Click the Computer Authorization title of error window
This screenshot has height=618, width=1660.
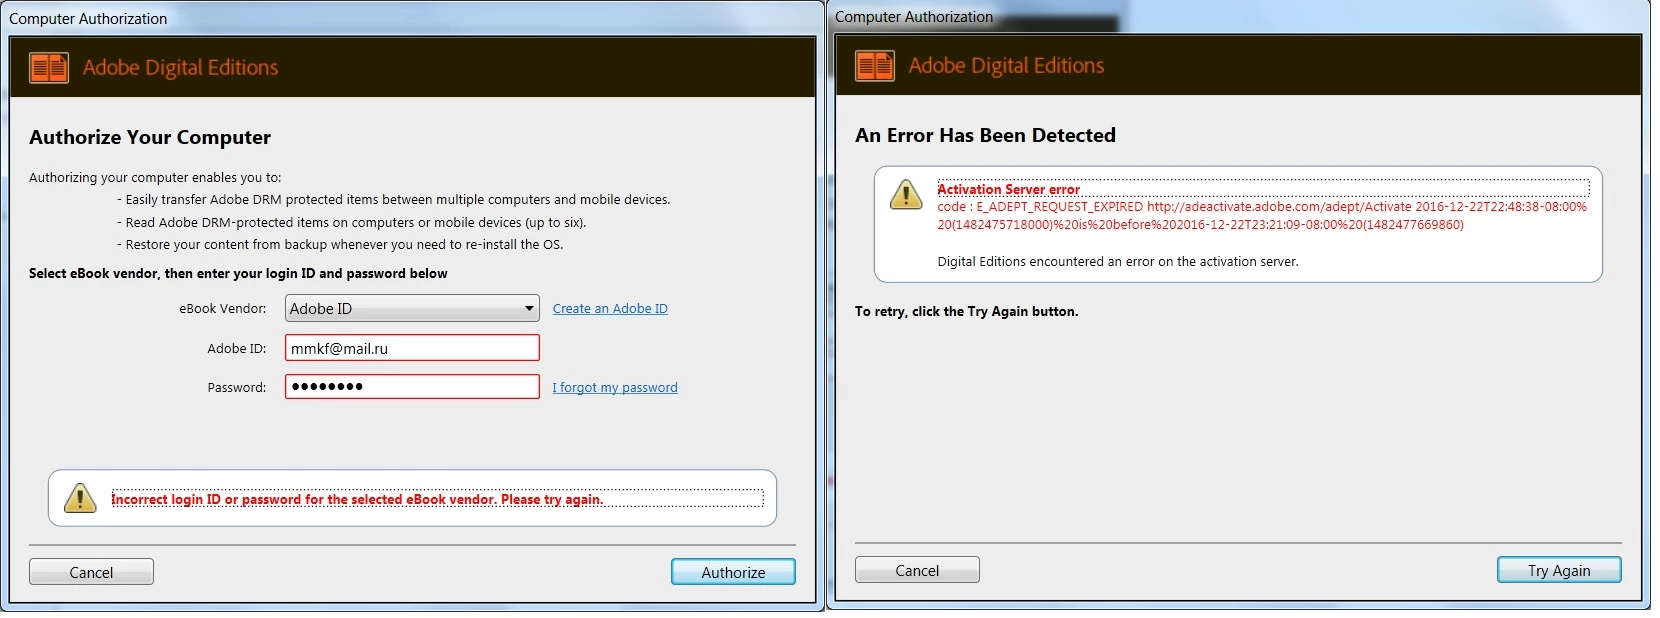point(914,17)
